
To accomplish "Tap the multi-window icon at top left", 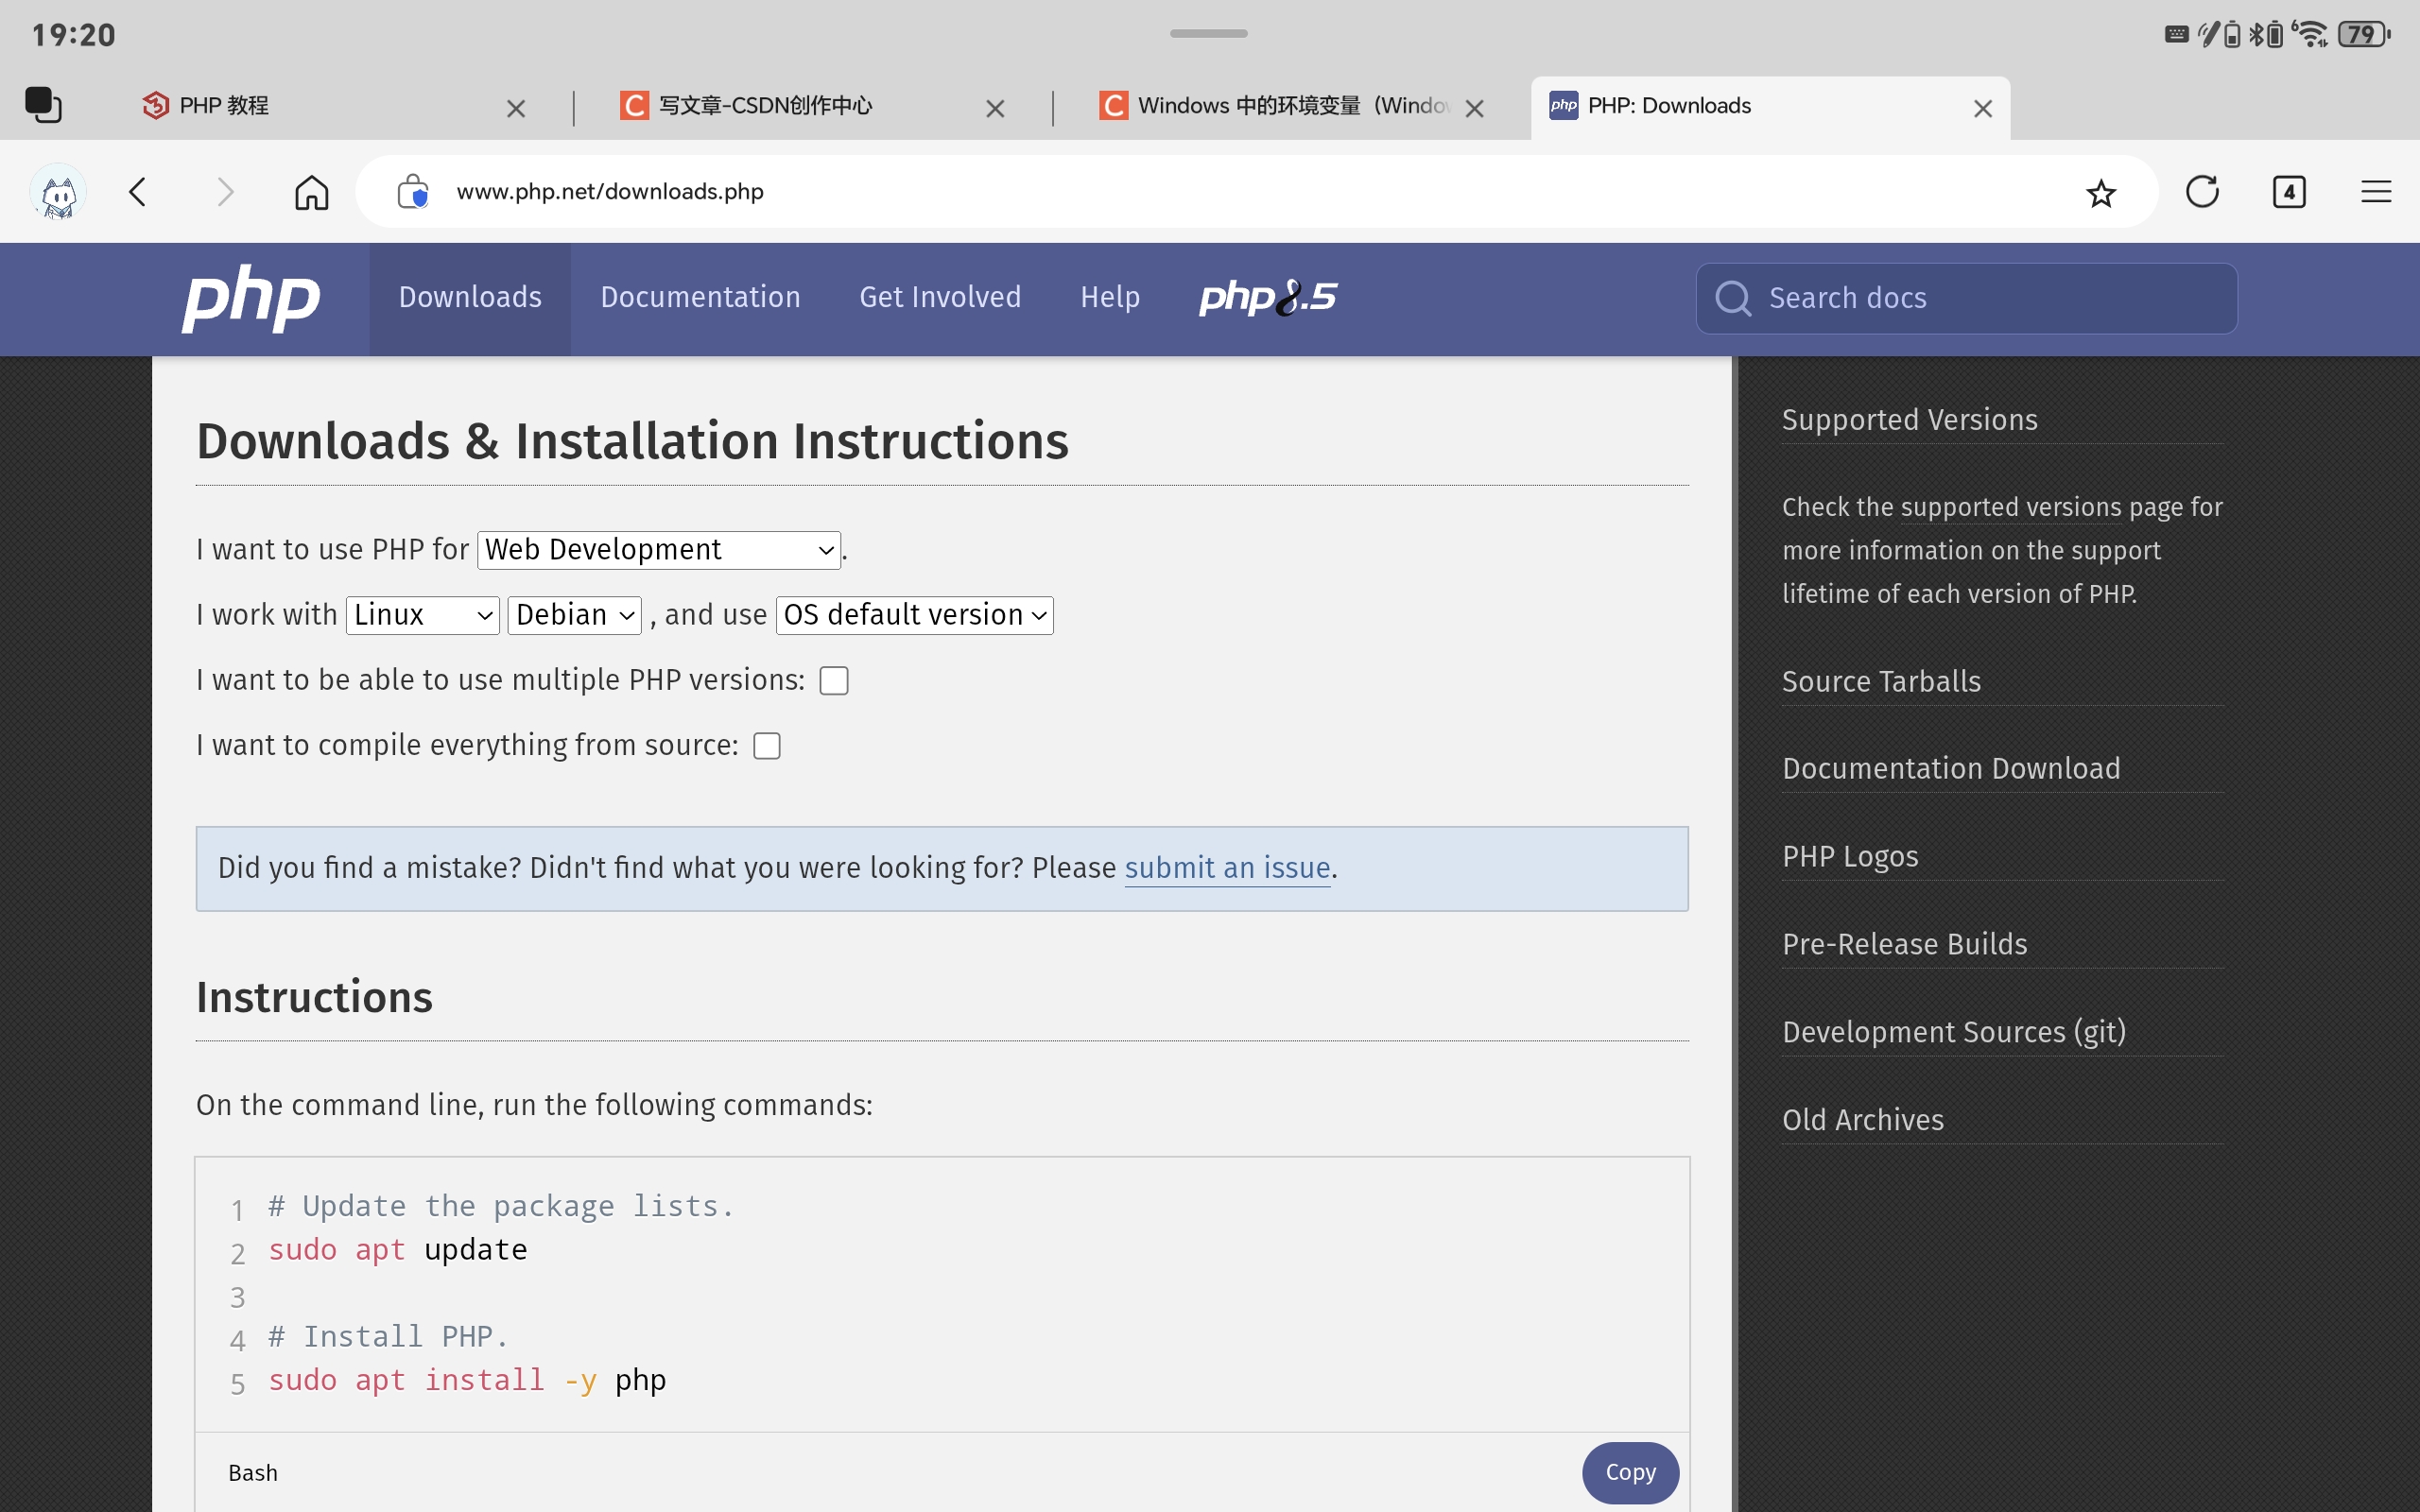I will pos(43,105).
